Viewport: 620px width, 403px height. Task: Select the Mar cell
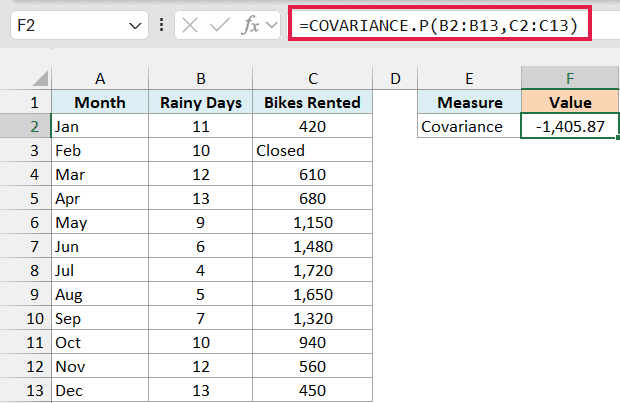pyautogui.click(x=100, y=175)
